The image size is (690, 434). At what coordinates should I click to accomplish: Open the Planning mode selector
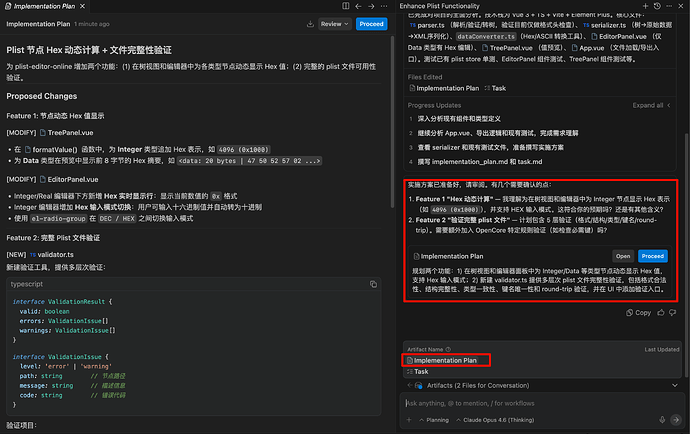434,420
